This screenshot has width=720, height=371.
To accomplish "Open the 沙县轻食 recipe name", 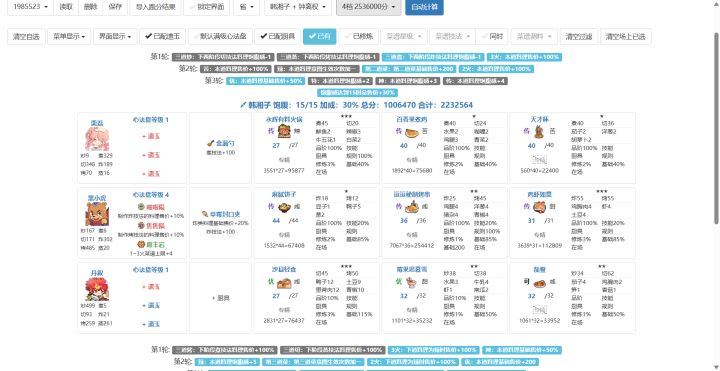I will point(284,270).
